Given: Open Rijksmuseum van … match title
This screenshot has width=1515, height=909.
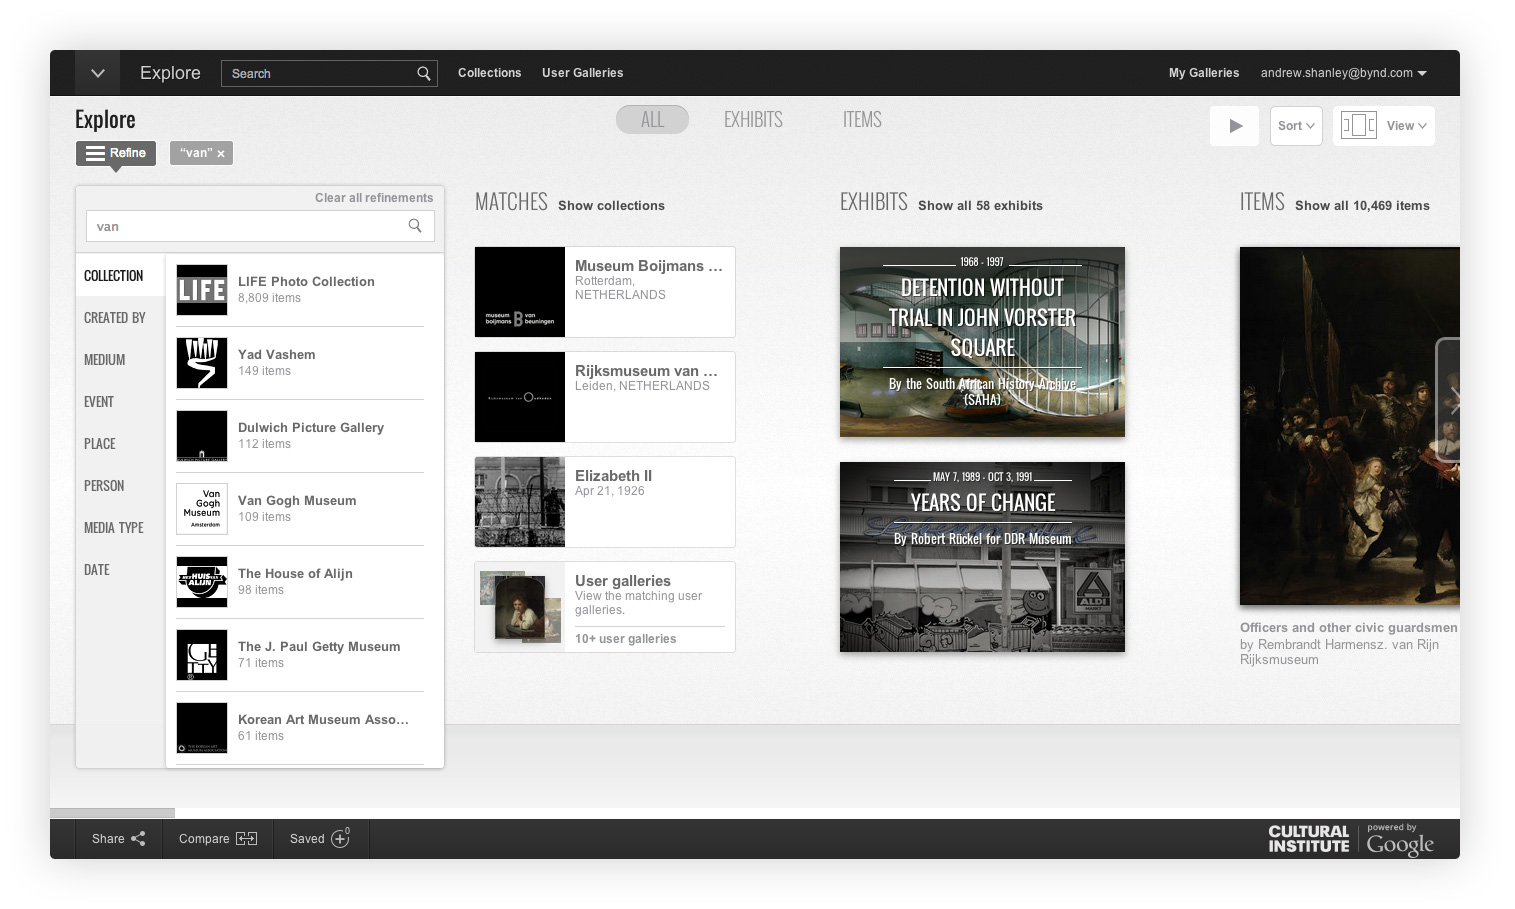Looking at the screenshot, I should [x=646, y=371].
